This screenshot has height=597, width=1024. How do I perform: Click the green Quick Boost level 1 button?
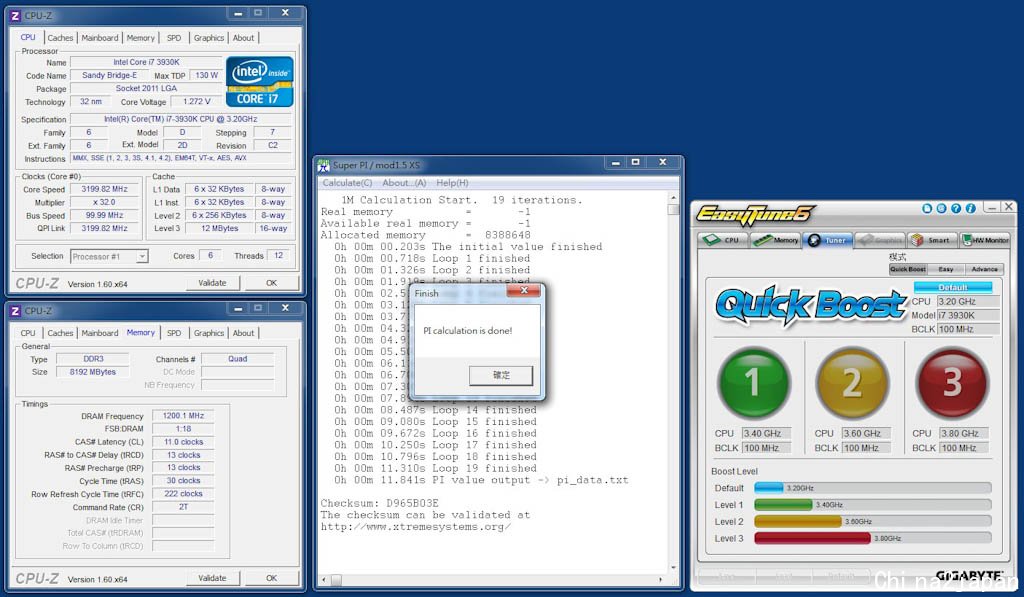click(754, 383)
